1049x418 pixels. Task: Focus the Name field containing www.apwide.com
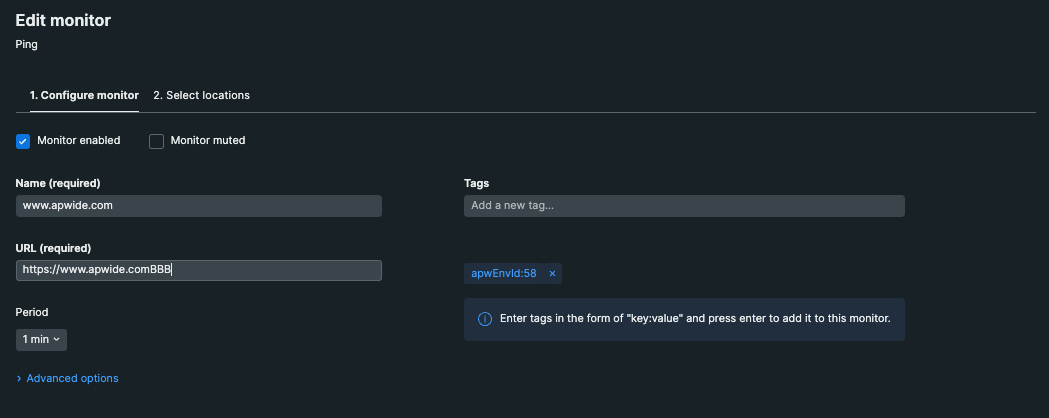pos(199,206)
